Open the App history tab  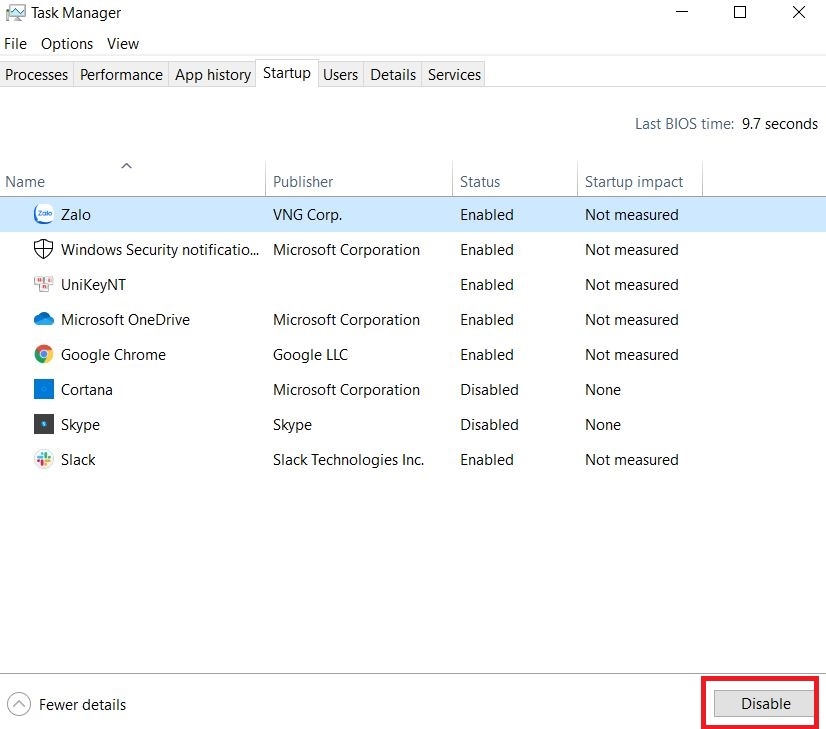point(213,75)
